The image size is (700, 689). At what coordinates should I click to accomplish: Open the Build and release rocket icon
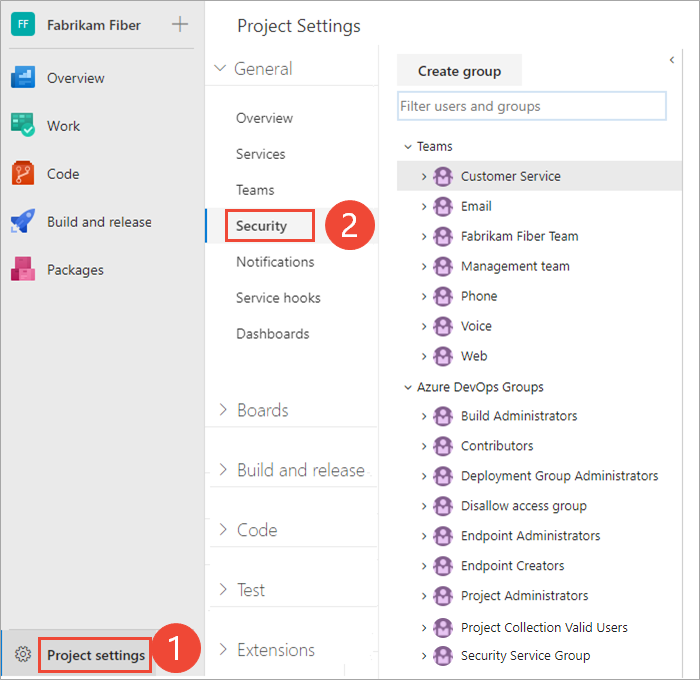(23, 221)
